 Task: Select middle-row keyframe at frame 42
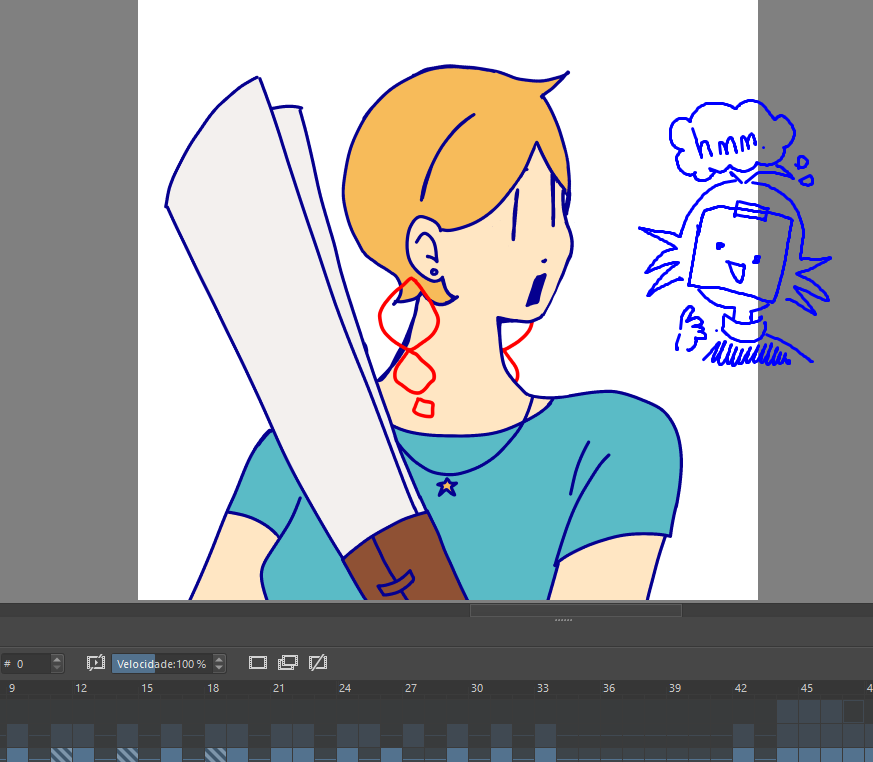point(743,735)
